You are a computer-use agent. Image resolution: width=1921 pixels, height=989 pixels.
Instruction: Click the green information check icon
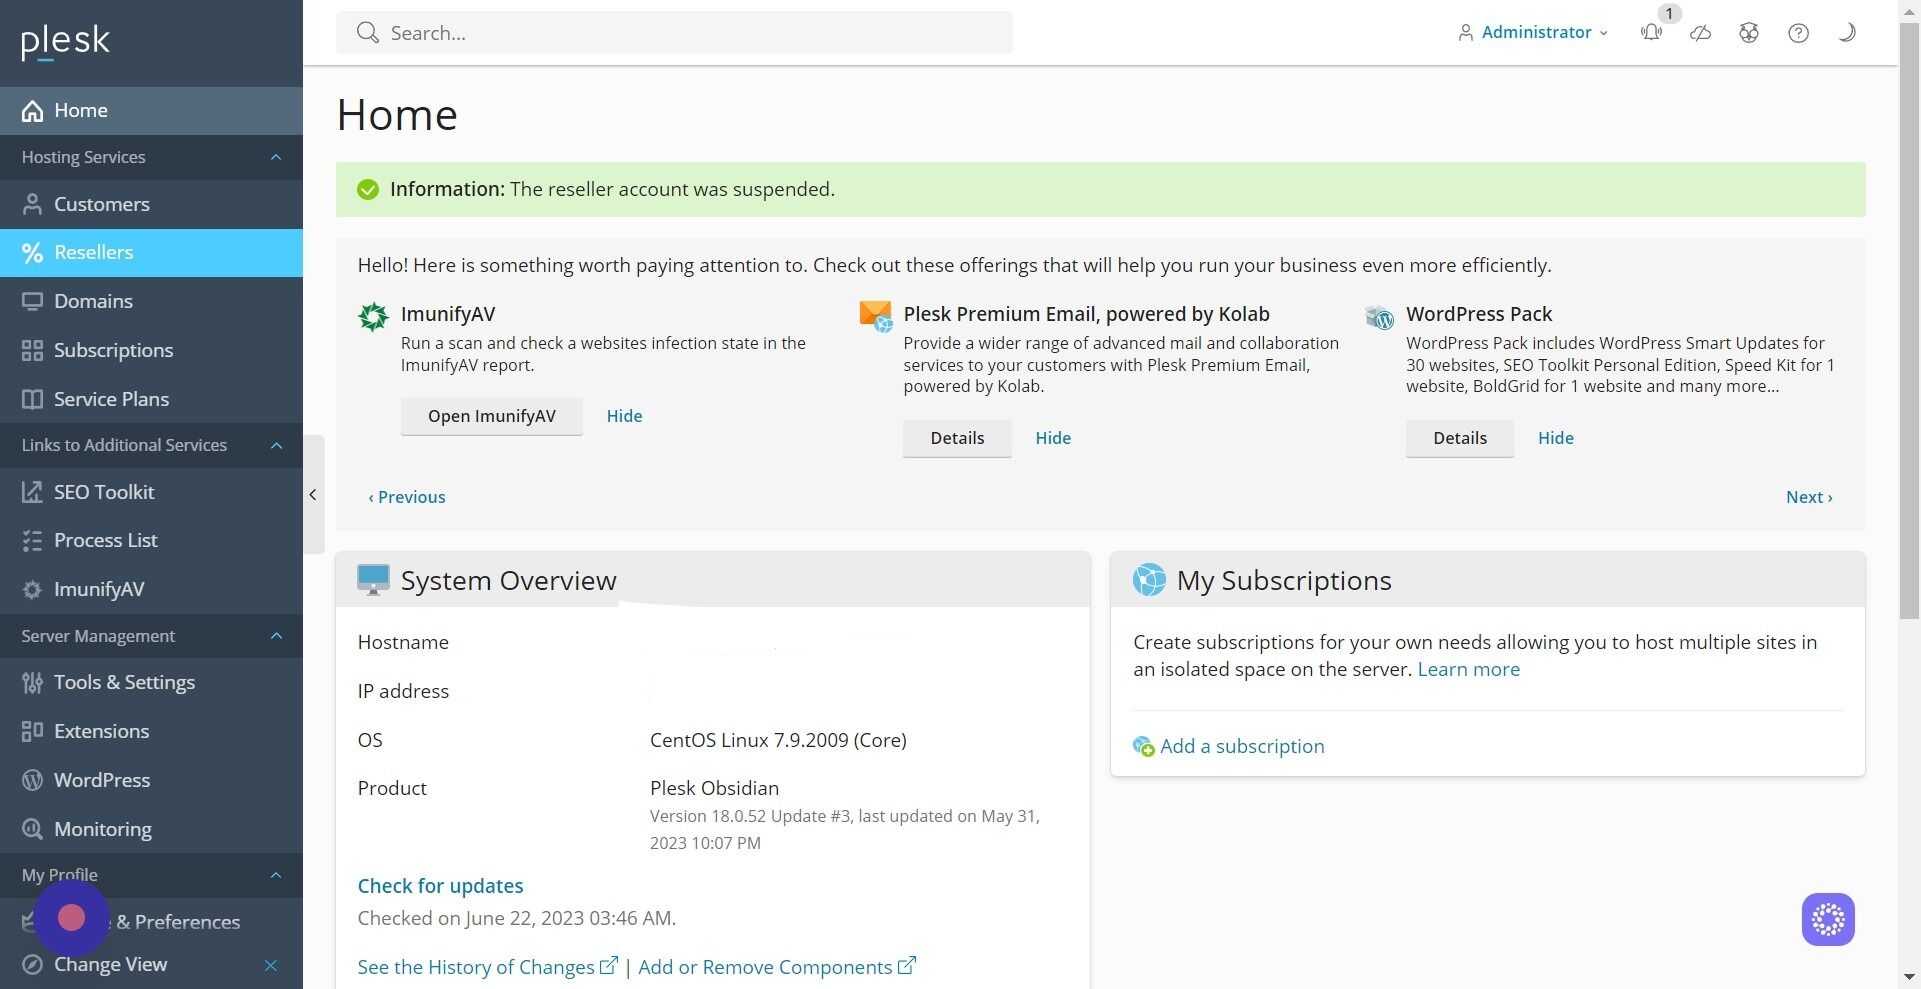[x=368, y=190]
